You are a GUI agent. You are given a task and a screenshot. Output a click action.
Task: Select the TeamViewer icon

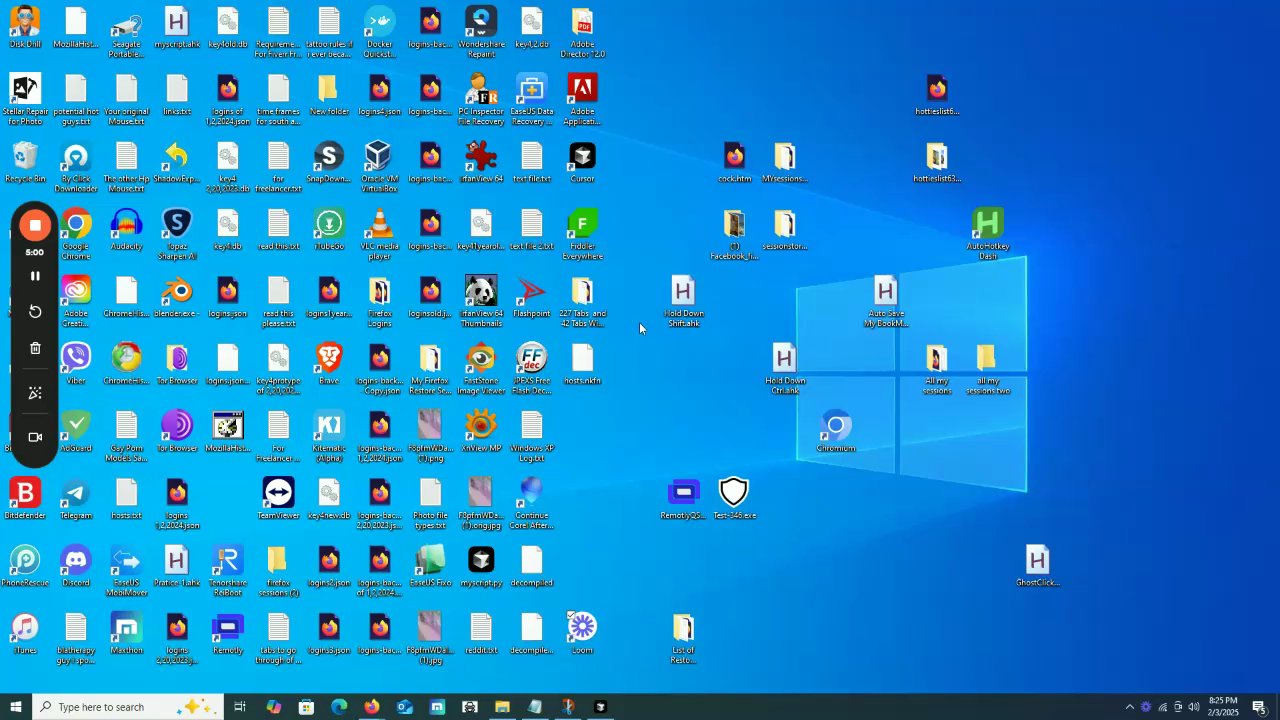pos(278,499)
